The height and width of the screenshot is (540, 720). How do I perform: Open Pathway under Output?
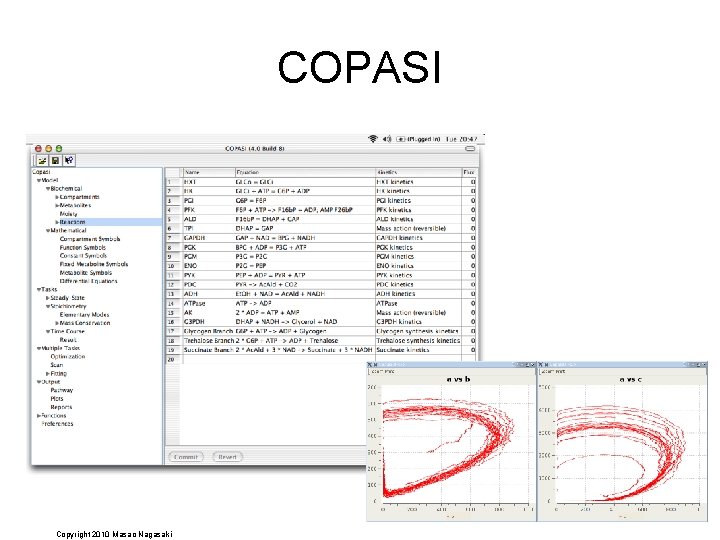click(x=62, y=390)
